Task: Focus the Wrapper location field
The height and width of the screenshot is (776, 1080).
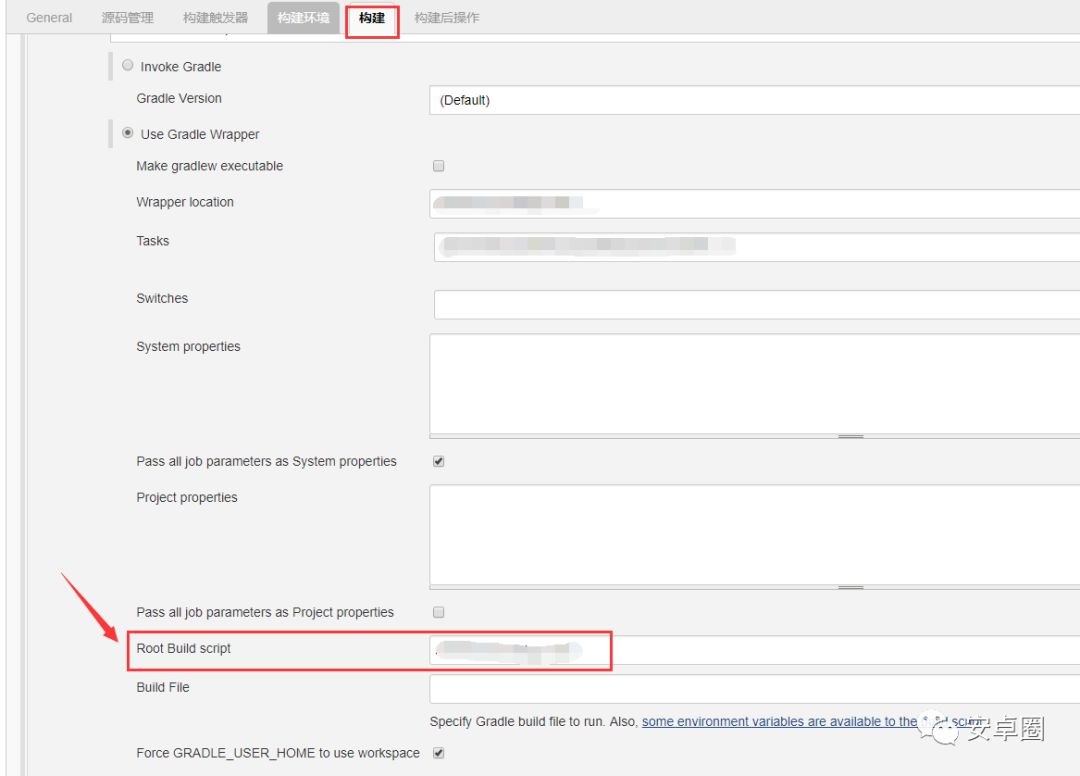Action: coord(754,204)
